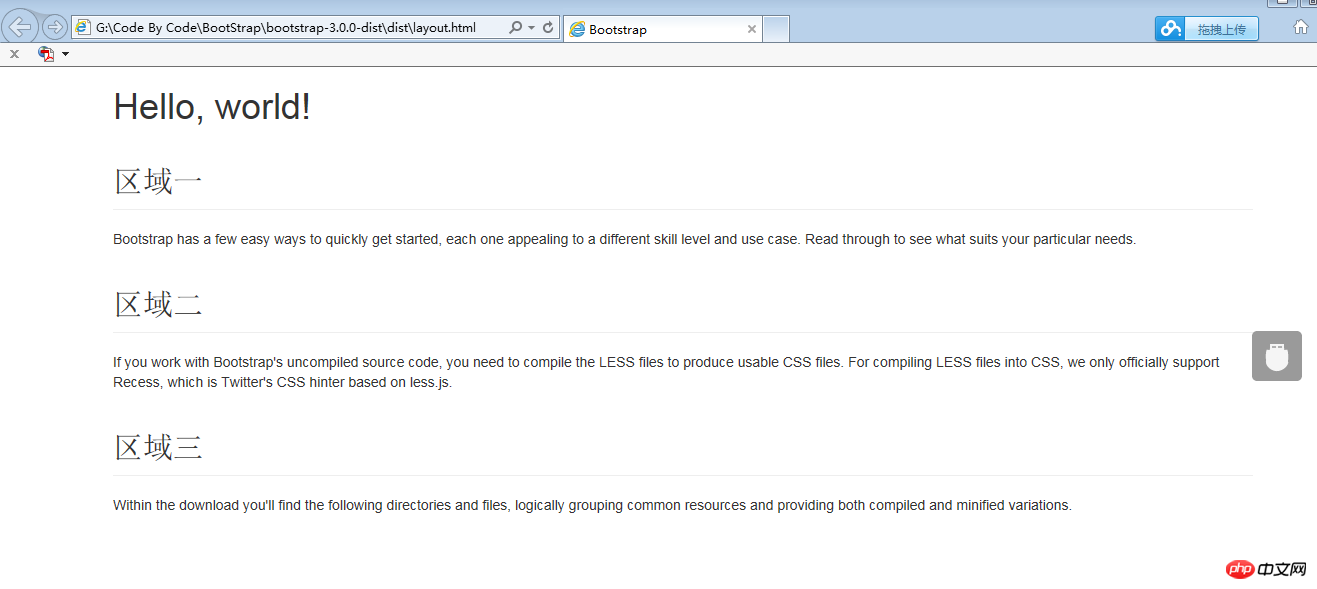Click the Hello, world! heading
The image size is (1317, 589).
(212, 106)
